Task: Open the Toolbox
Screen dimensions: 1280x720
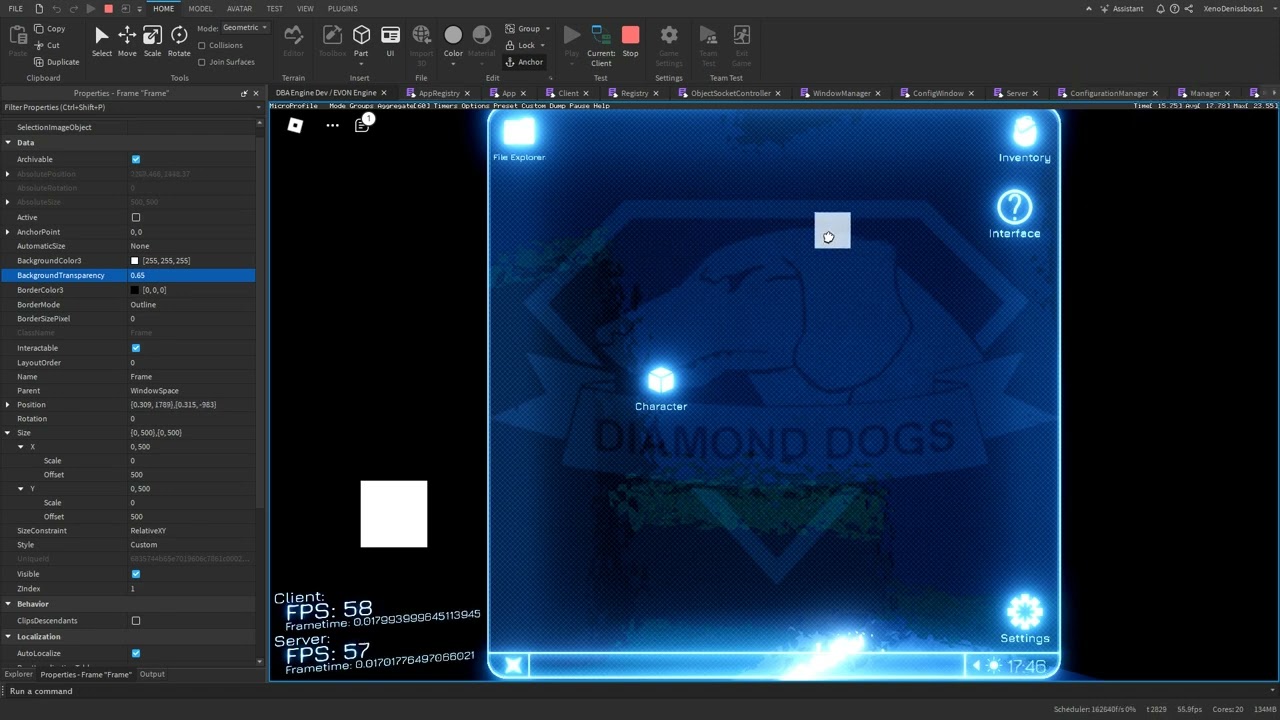Action: coord(332,41)
